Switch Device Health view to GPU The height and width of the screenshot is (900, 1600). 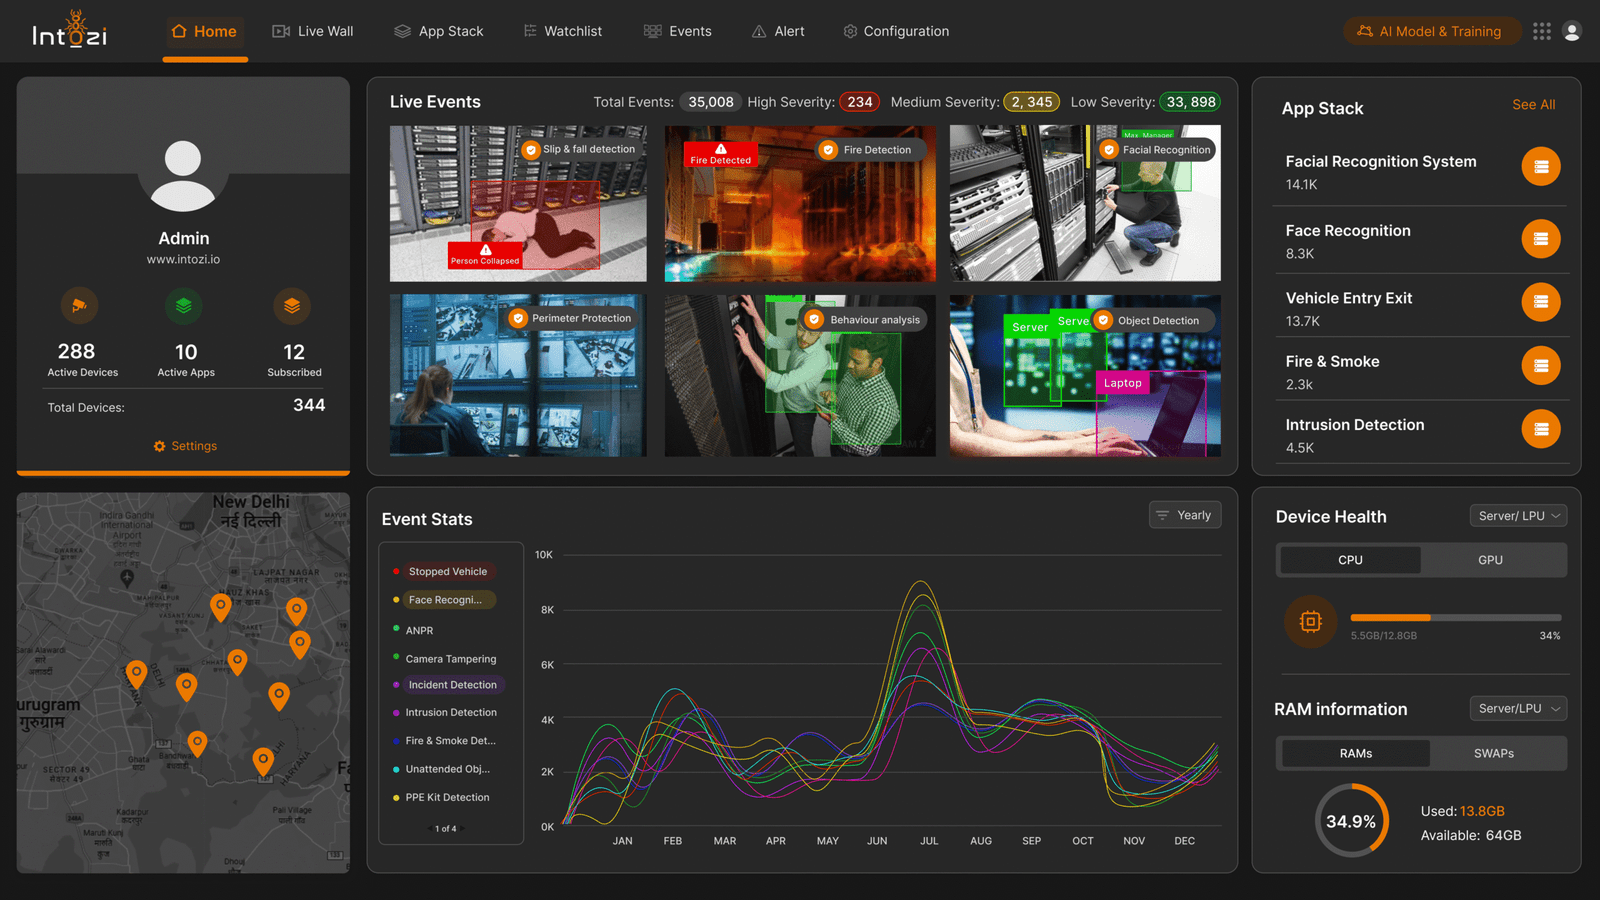[1491, 560]
